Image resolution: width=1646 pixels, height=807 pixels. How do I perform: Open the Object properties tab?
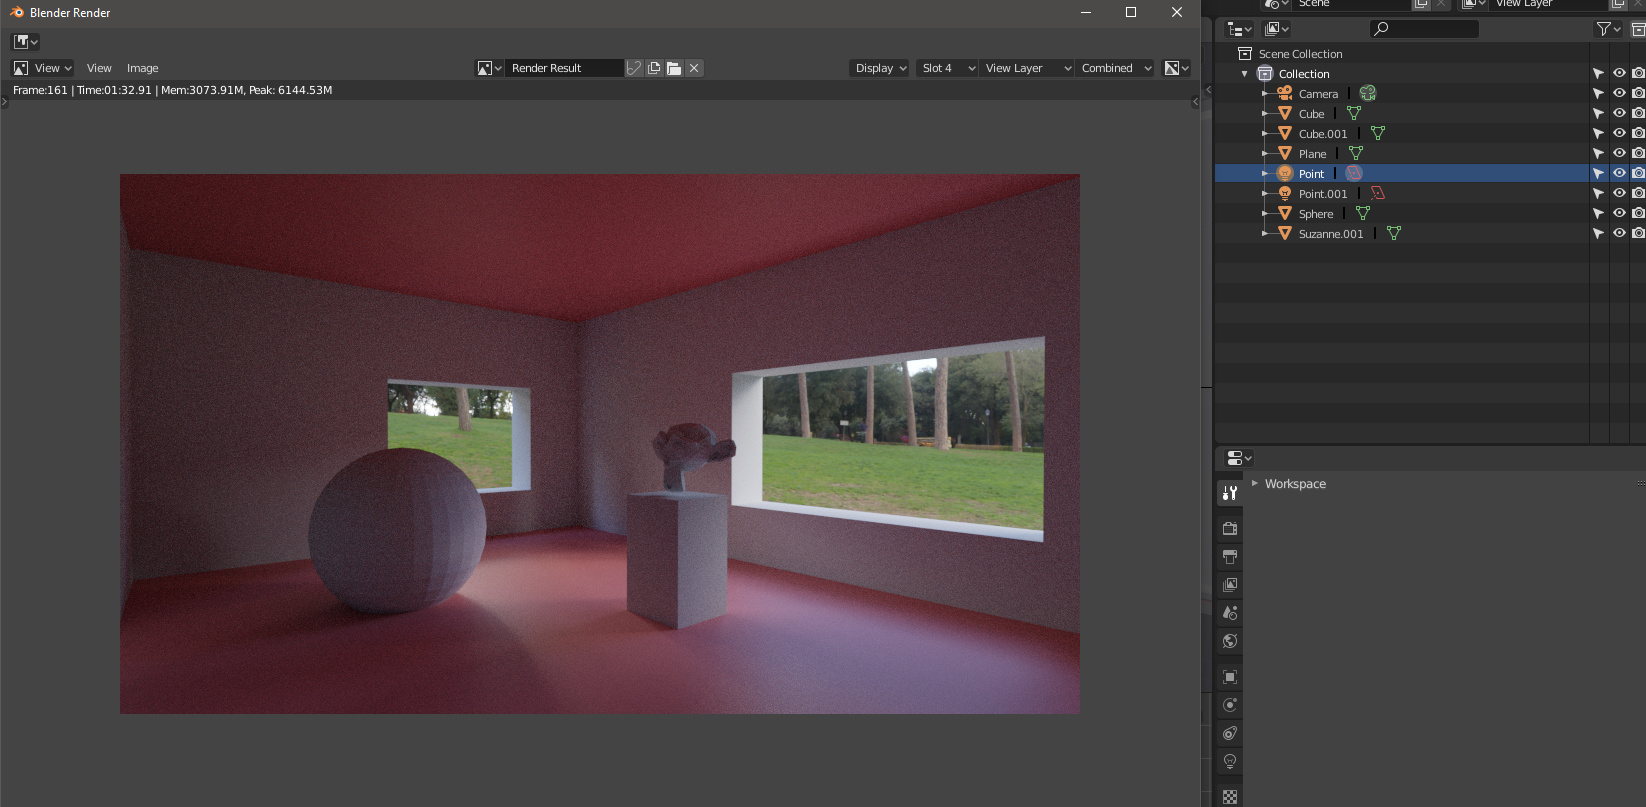click(x=1230, y=677)
